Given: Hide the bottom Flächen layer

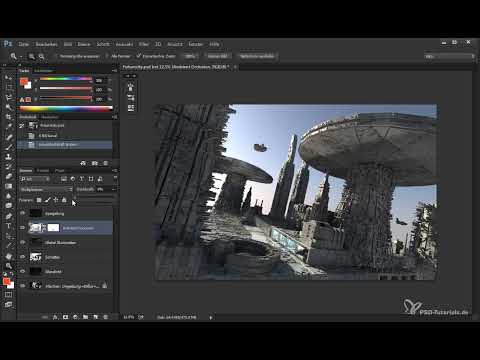Looking at the screenshot, I should click(23, 286).
